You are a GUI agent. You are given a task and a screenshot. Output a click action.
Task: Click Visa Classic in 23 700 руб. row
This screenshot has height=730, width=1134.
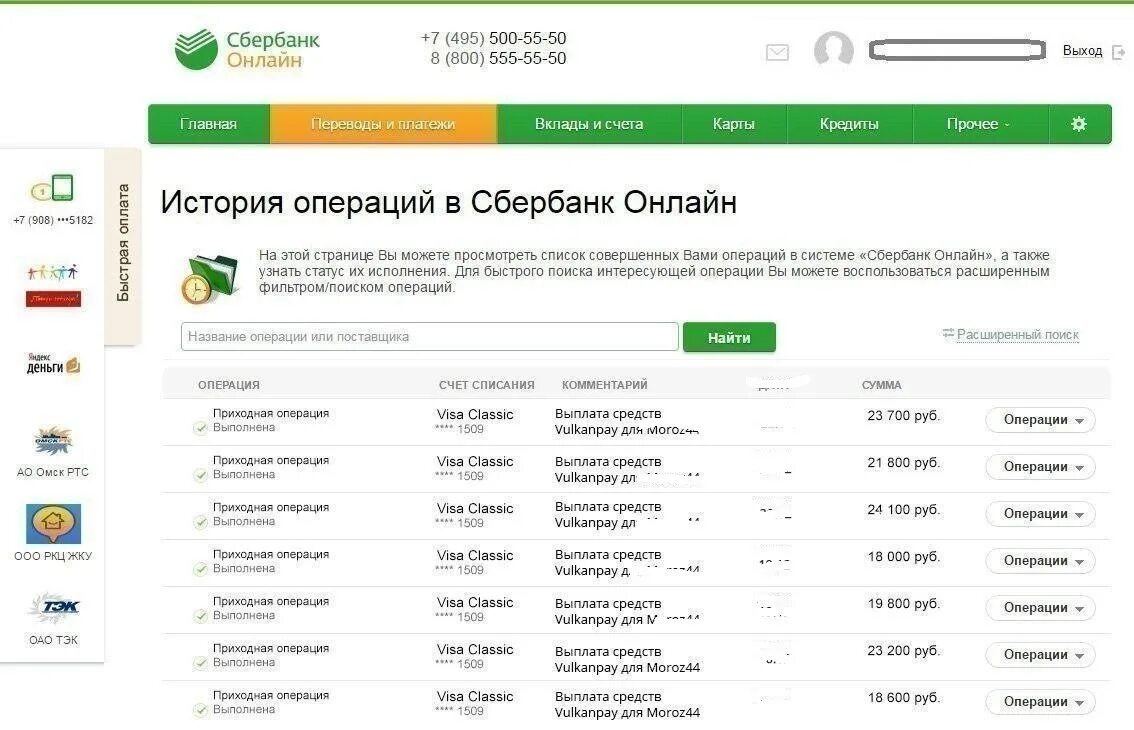[x=475, y=415]
